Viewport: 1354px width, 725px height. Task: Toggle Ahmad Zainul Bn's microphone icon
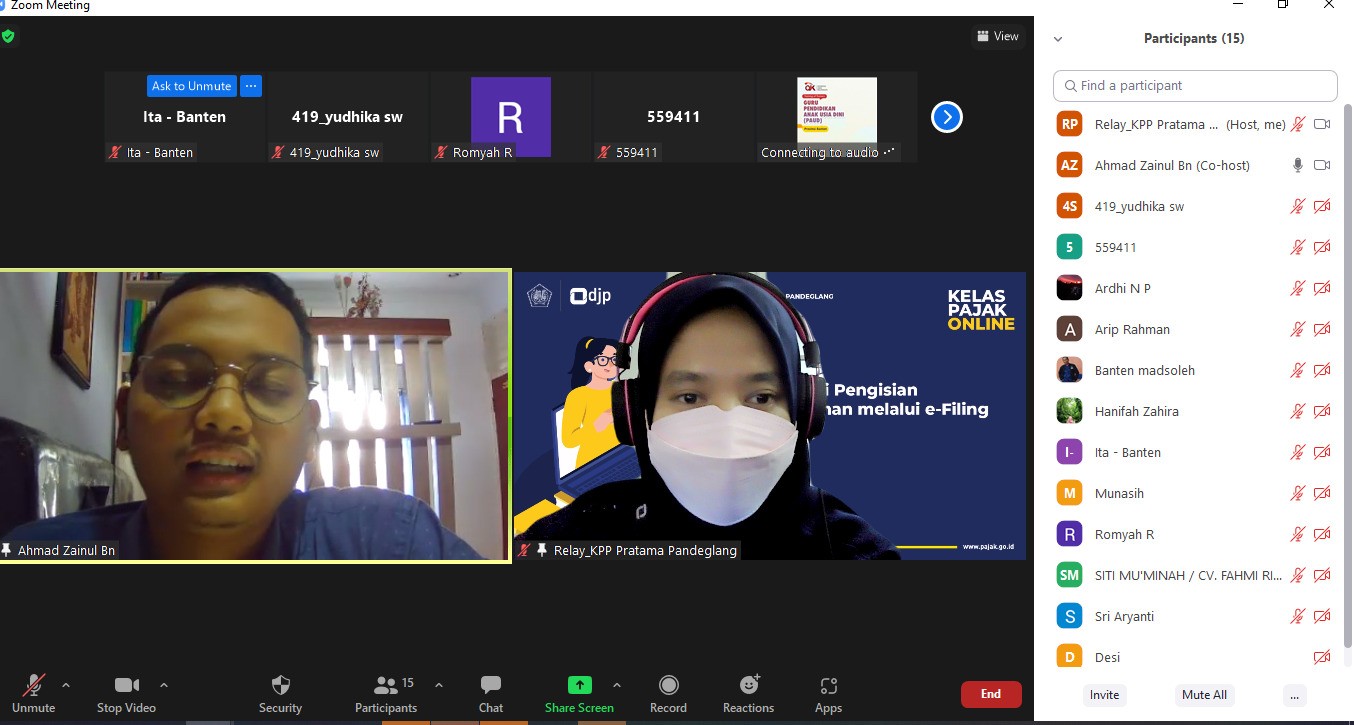coord(1298,165)
